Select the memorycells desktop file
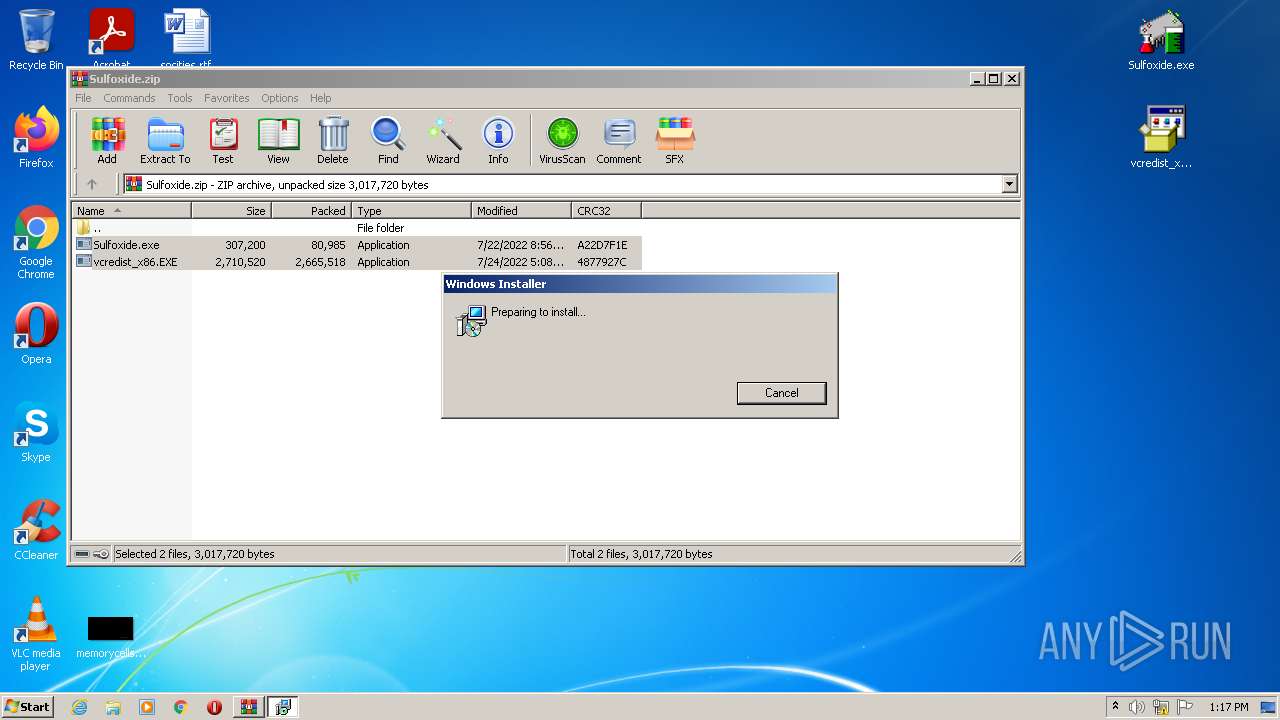The width and height of the screenshot is (1280, 720). 111,636
